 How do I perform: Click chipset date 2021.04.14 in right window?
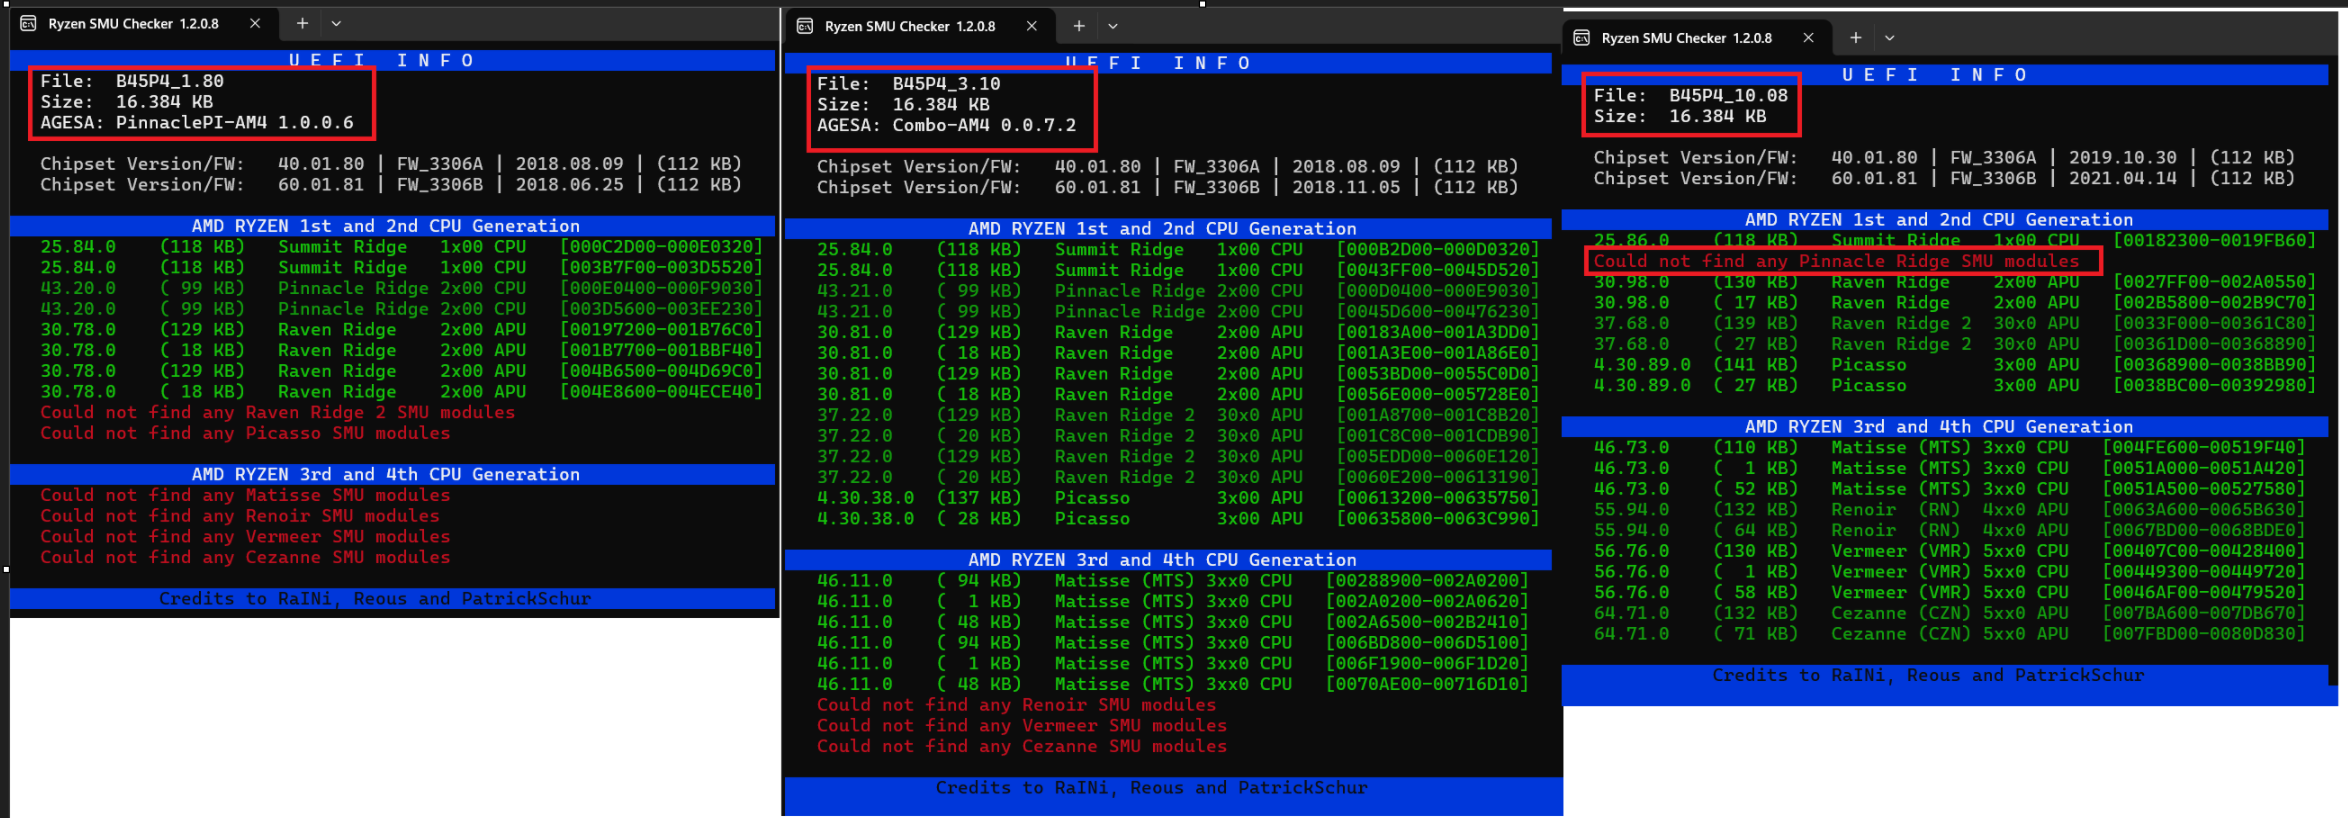coord(2123,179)
